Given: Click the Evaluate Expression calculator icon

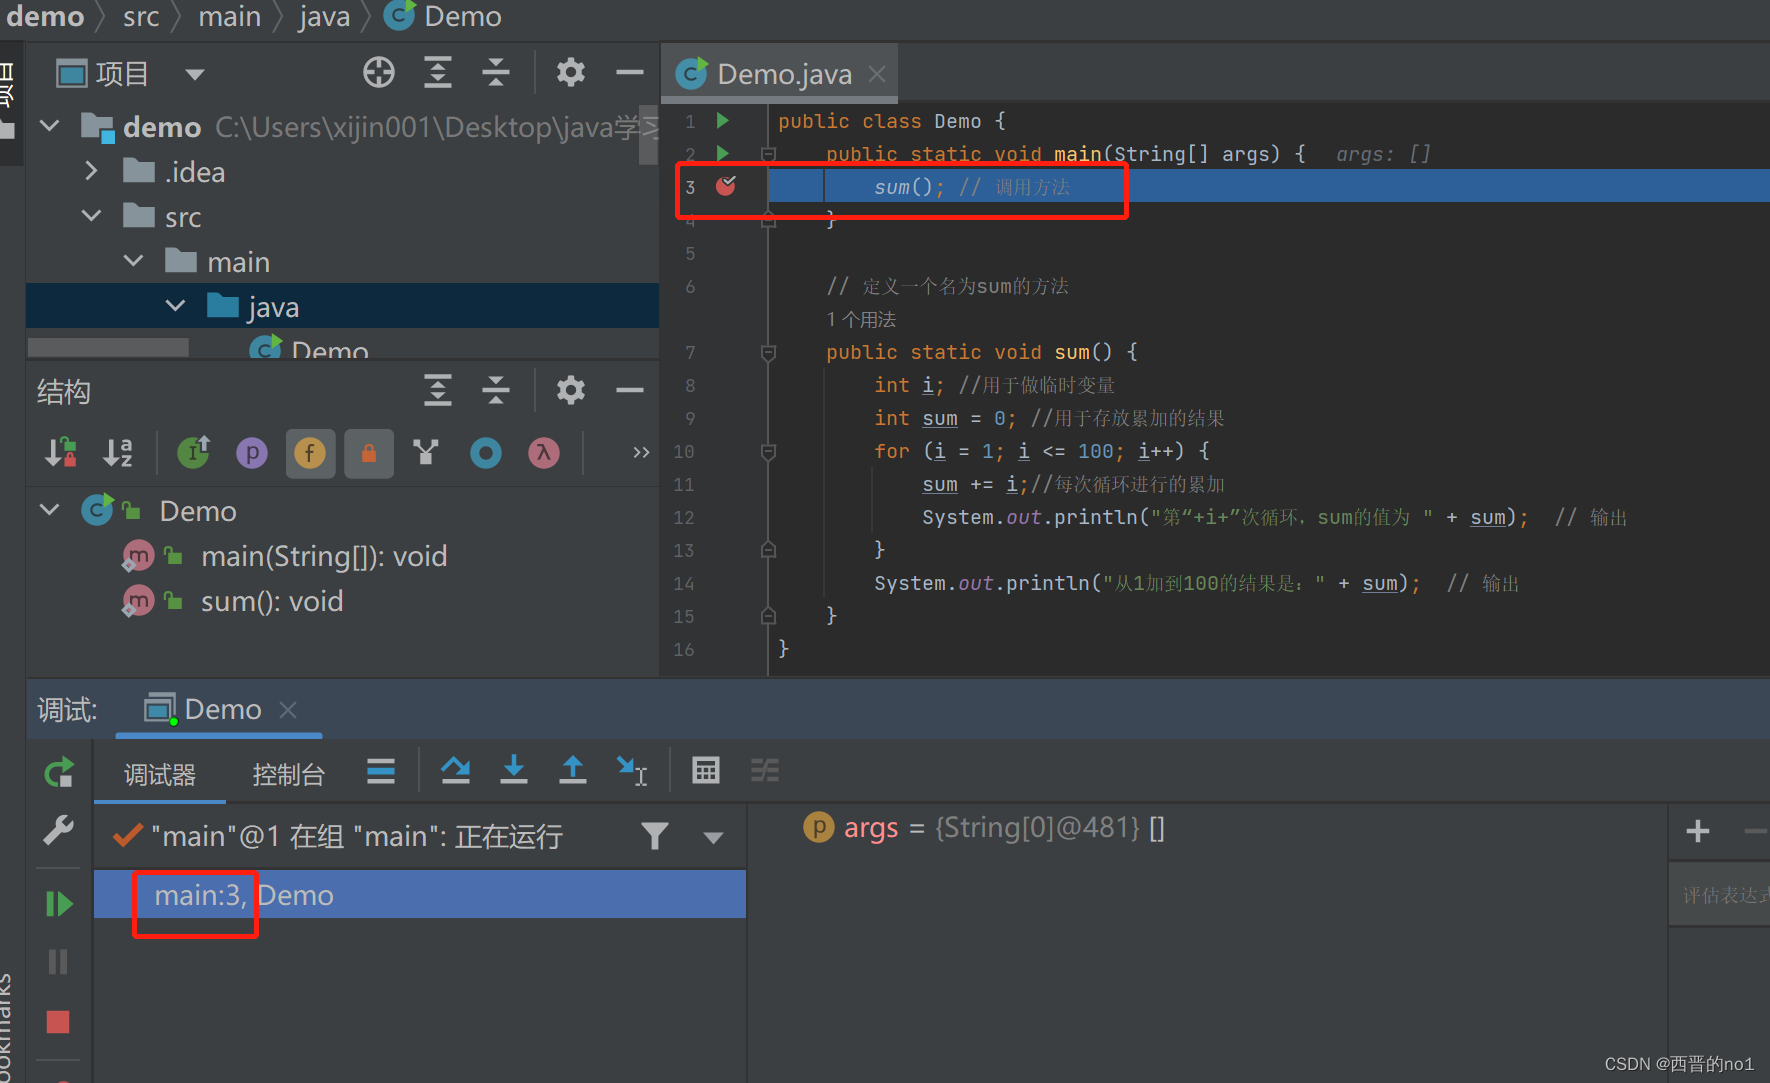Looking at the screenshot, I should click(x=706, y=770).
